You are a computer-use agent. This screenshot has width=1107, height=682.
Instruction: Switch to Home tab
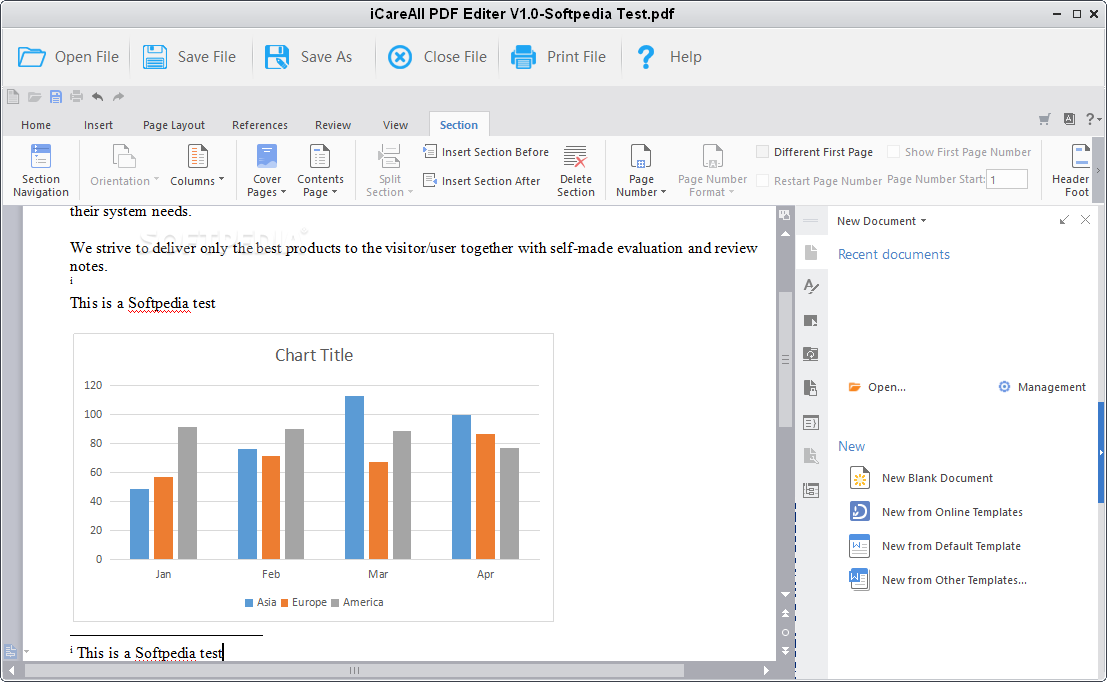[x=36, y=125]
